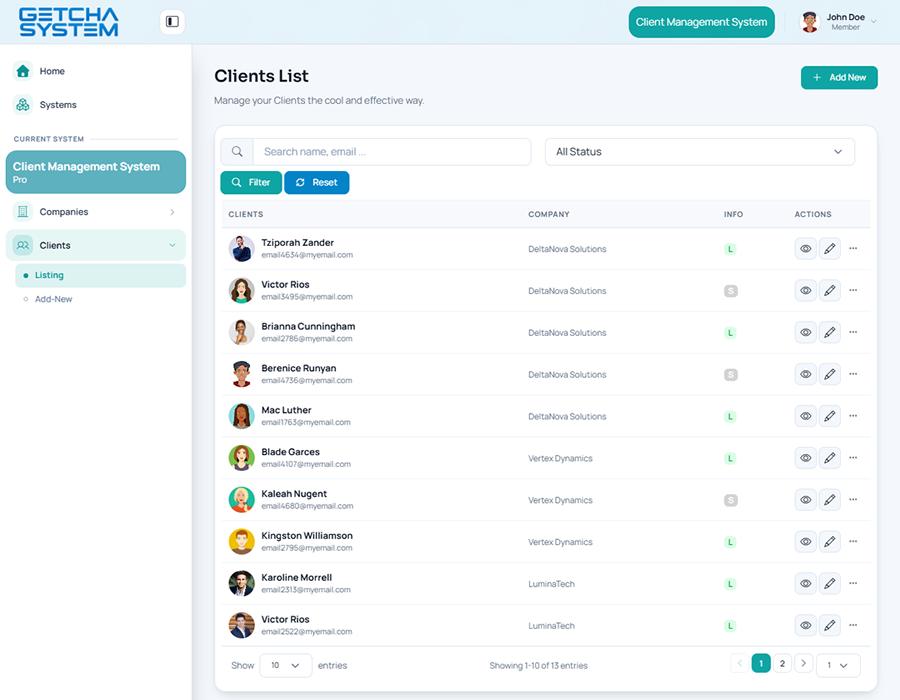View Kaleab Nugent using the eye action
The width and height of the screenshot is (900, 700).
click(x=805, y=500)
